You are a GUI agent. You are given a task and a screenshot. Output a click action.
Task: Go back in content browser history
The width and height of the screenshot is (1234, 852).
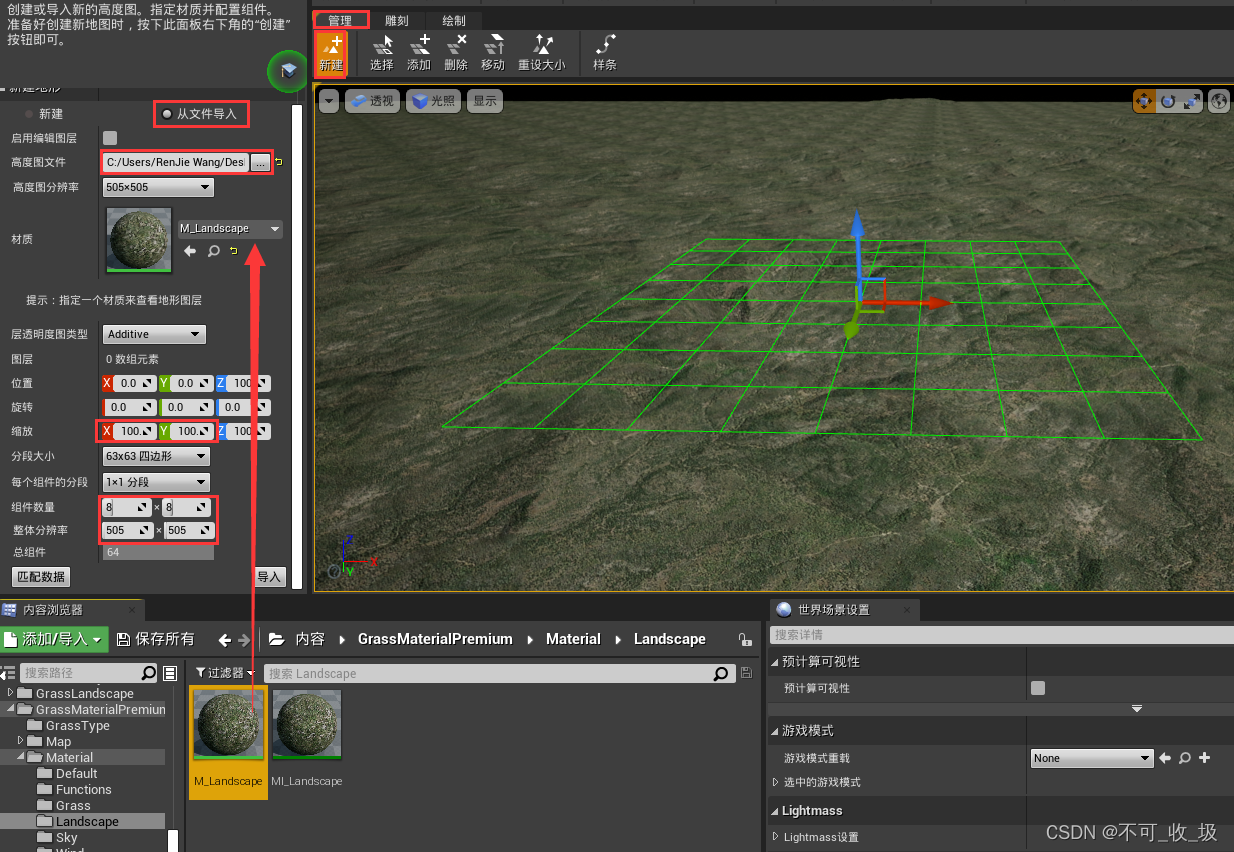(x=225, y=640)
